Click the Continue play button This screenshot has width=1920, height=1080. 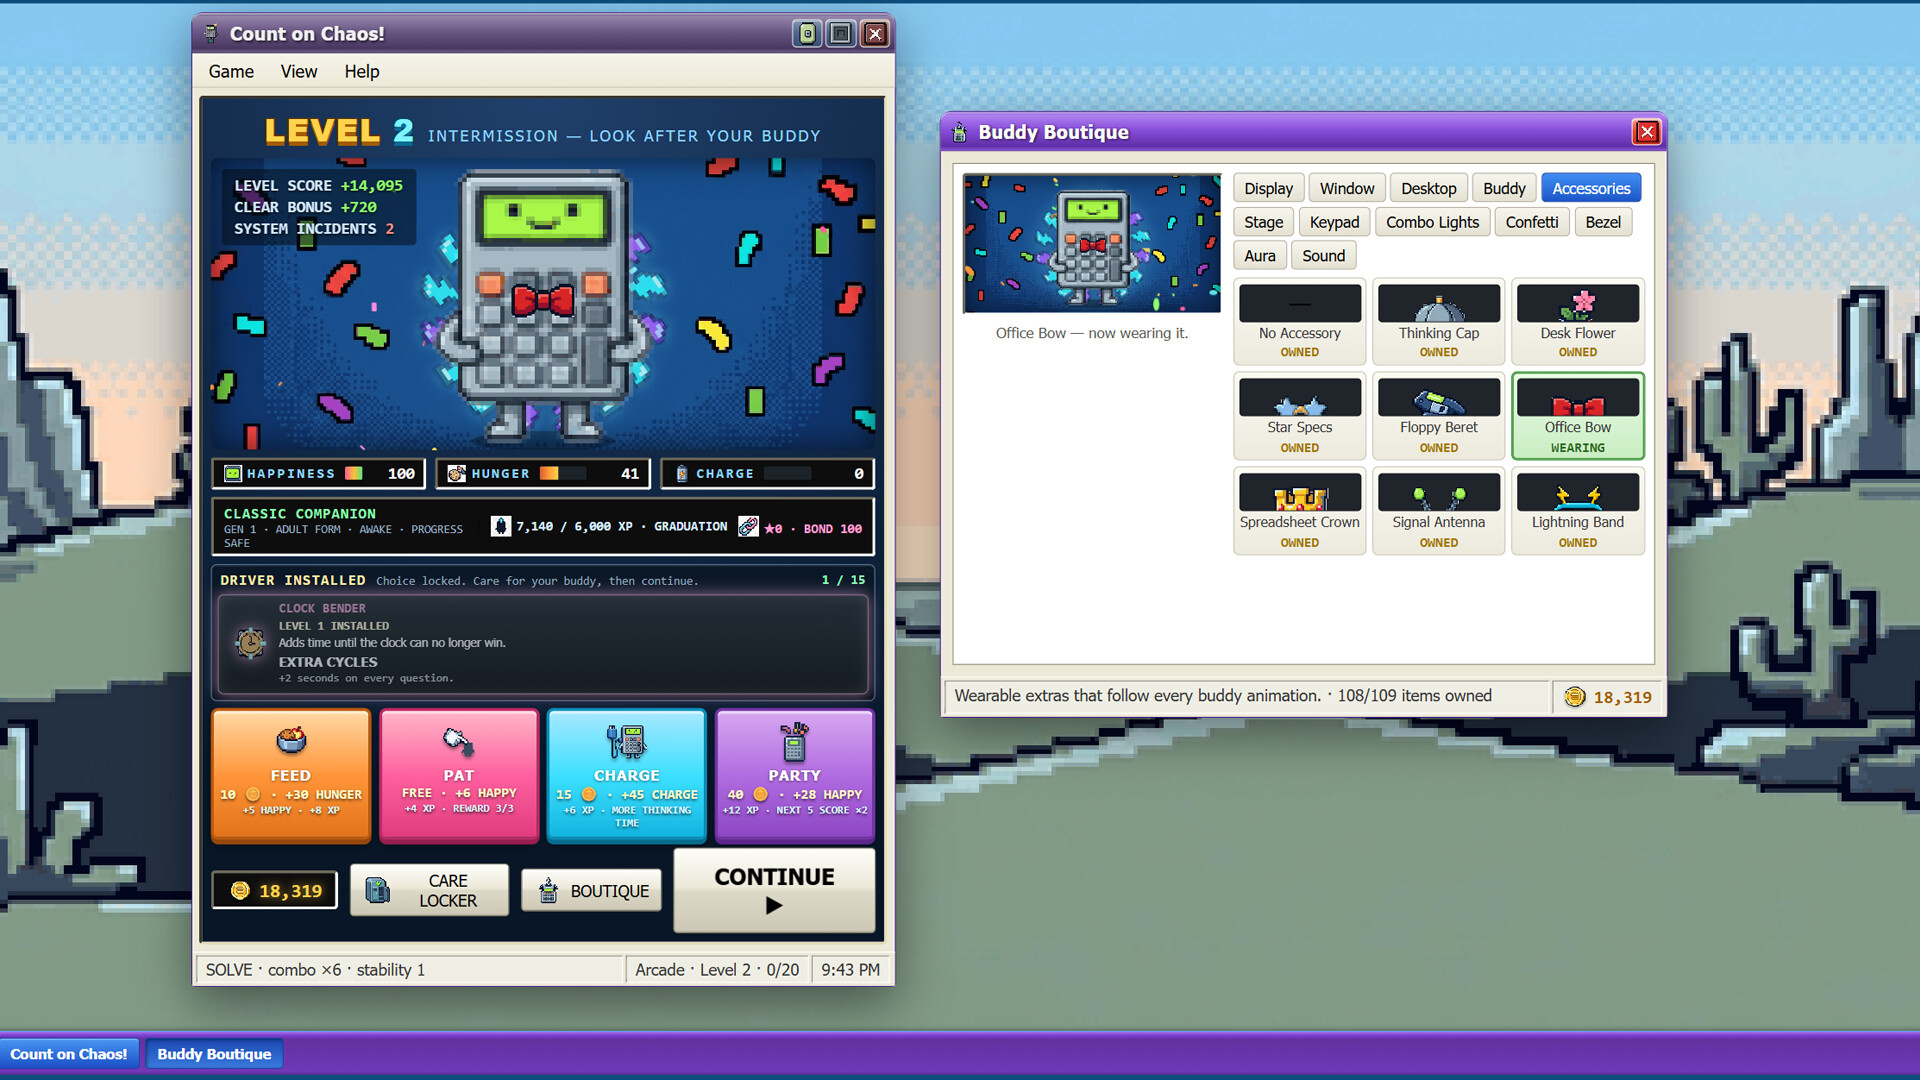click(774, 890)
